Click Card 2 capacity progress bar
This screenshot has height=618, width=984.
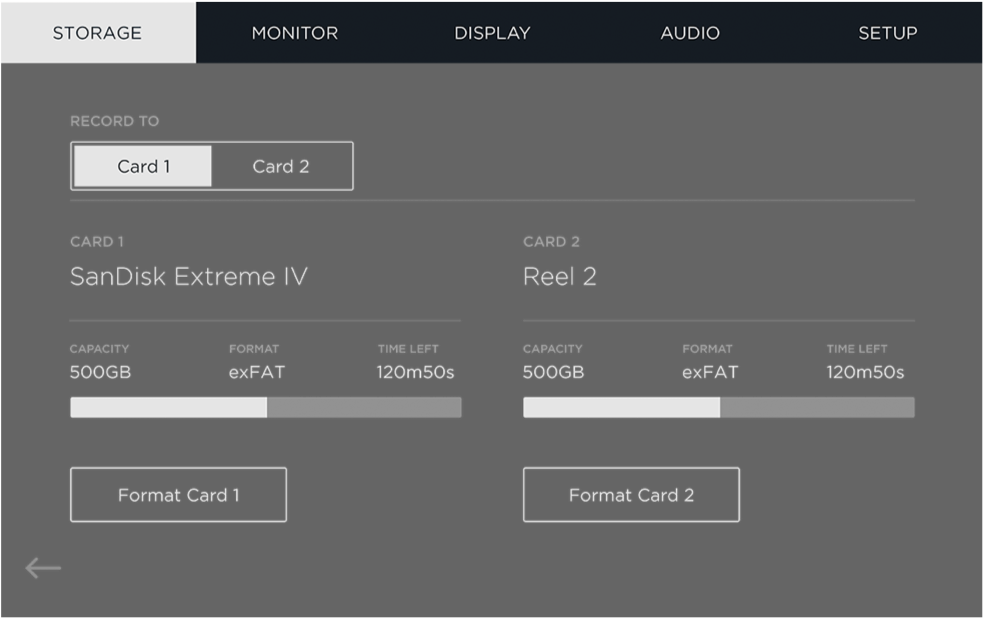pos(718,407)
